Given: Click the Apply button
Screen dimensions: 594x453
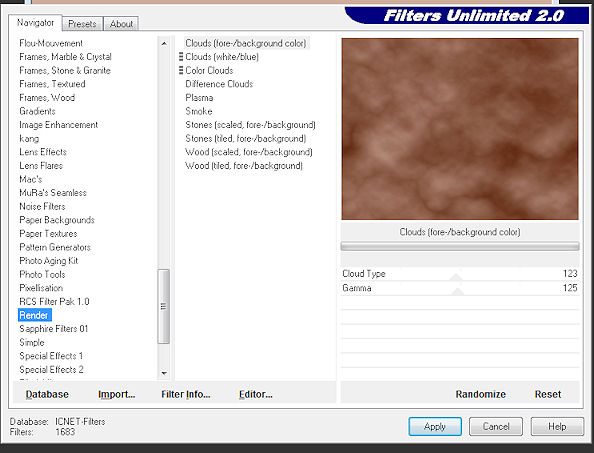Looking at the screenshot, I should point(435,426).
